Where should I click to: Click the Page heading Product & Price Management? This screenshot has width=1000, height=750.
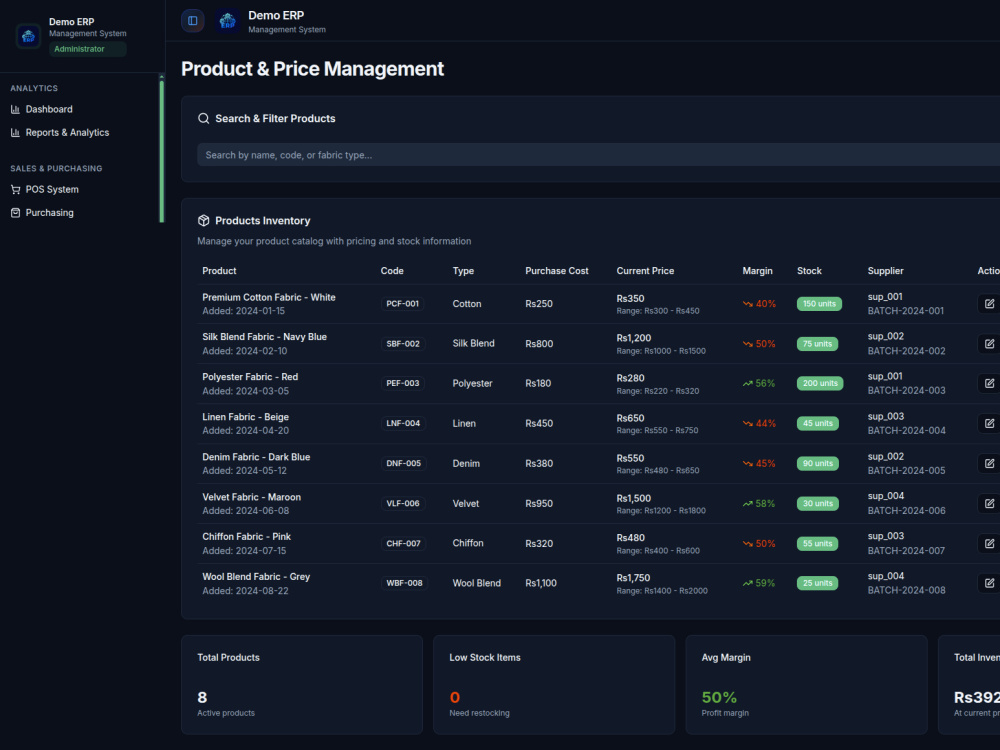coord(312,69)
